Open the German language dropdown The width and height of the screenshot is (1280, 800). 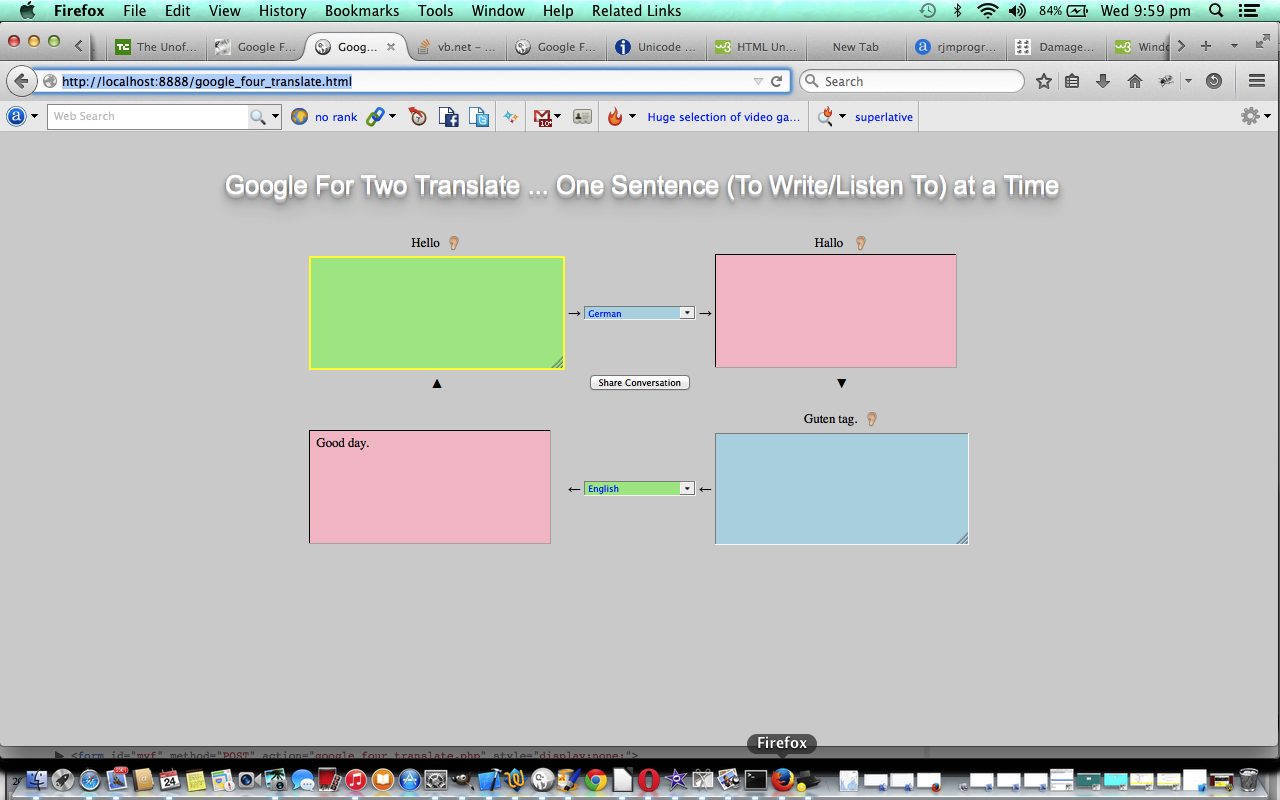639,313
